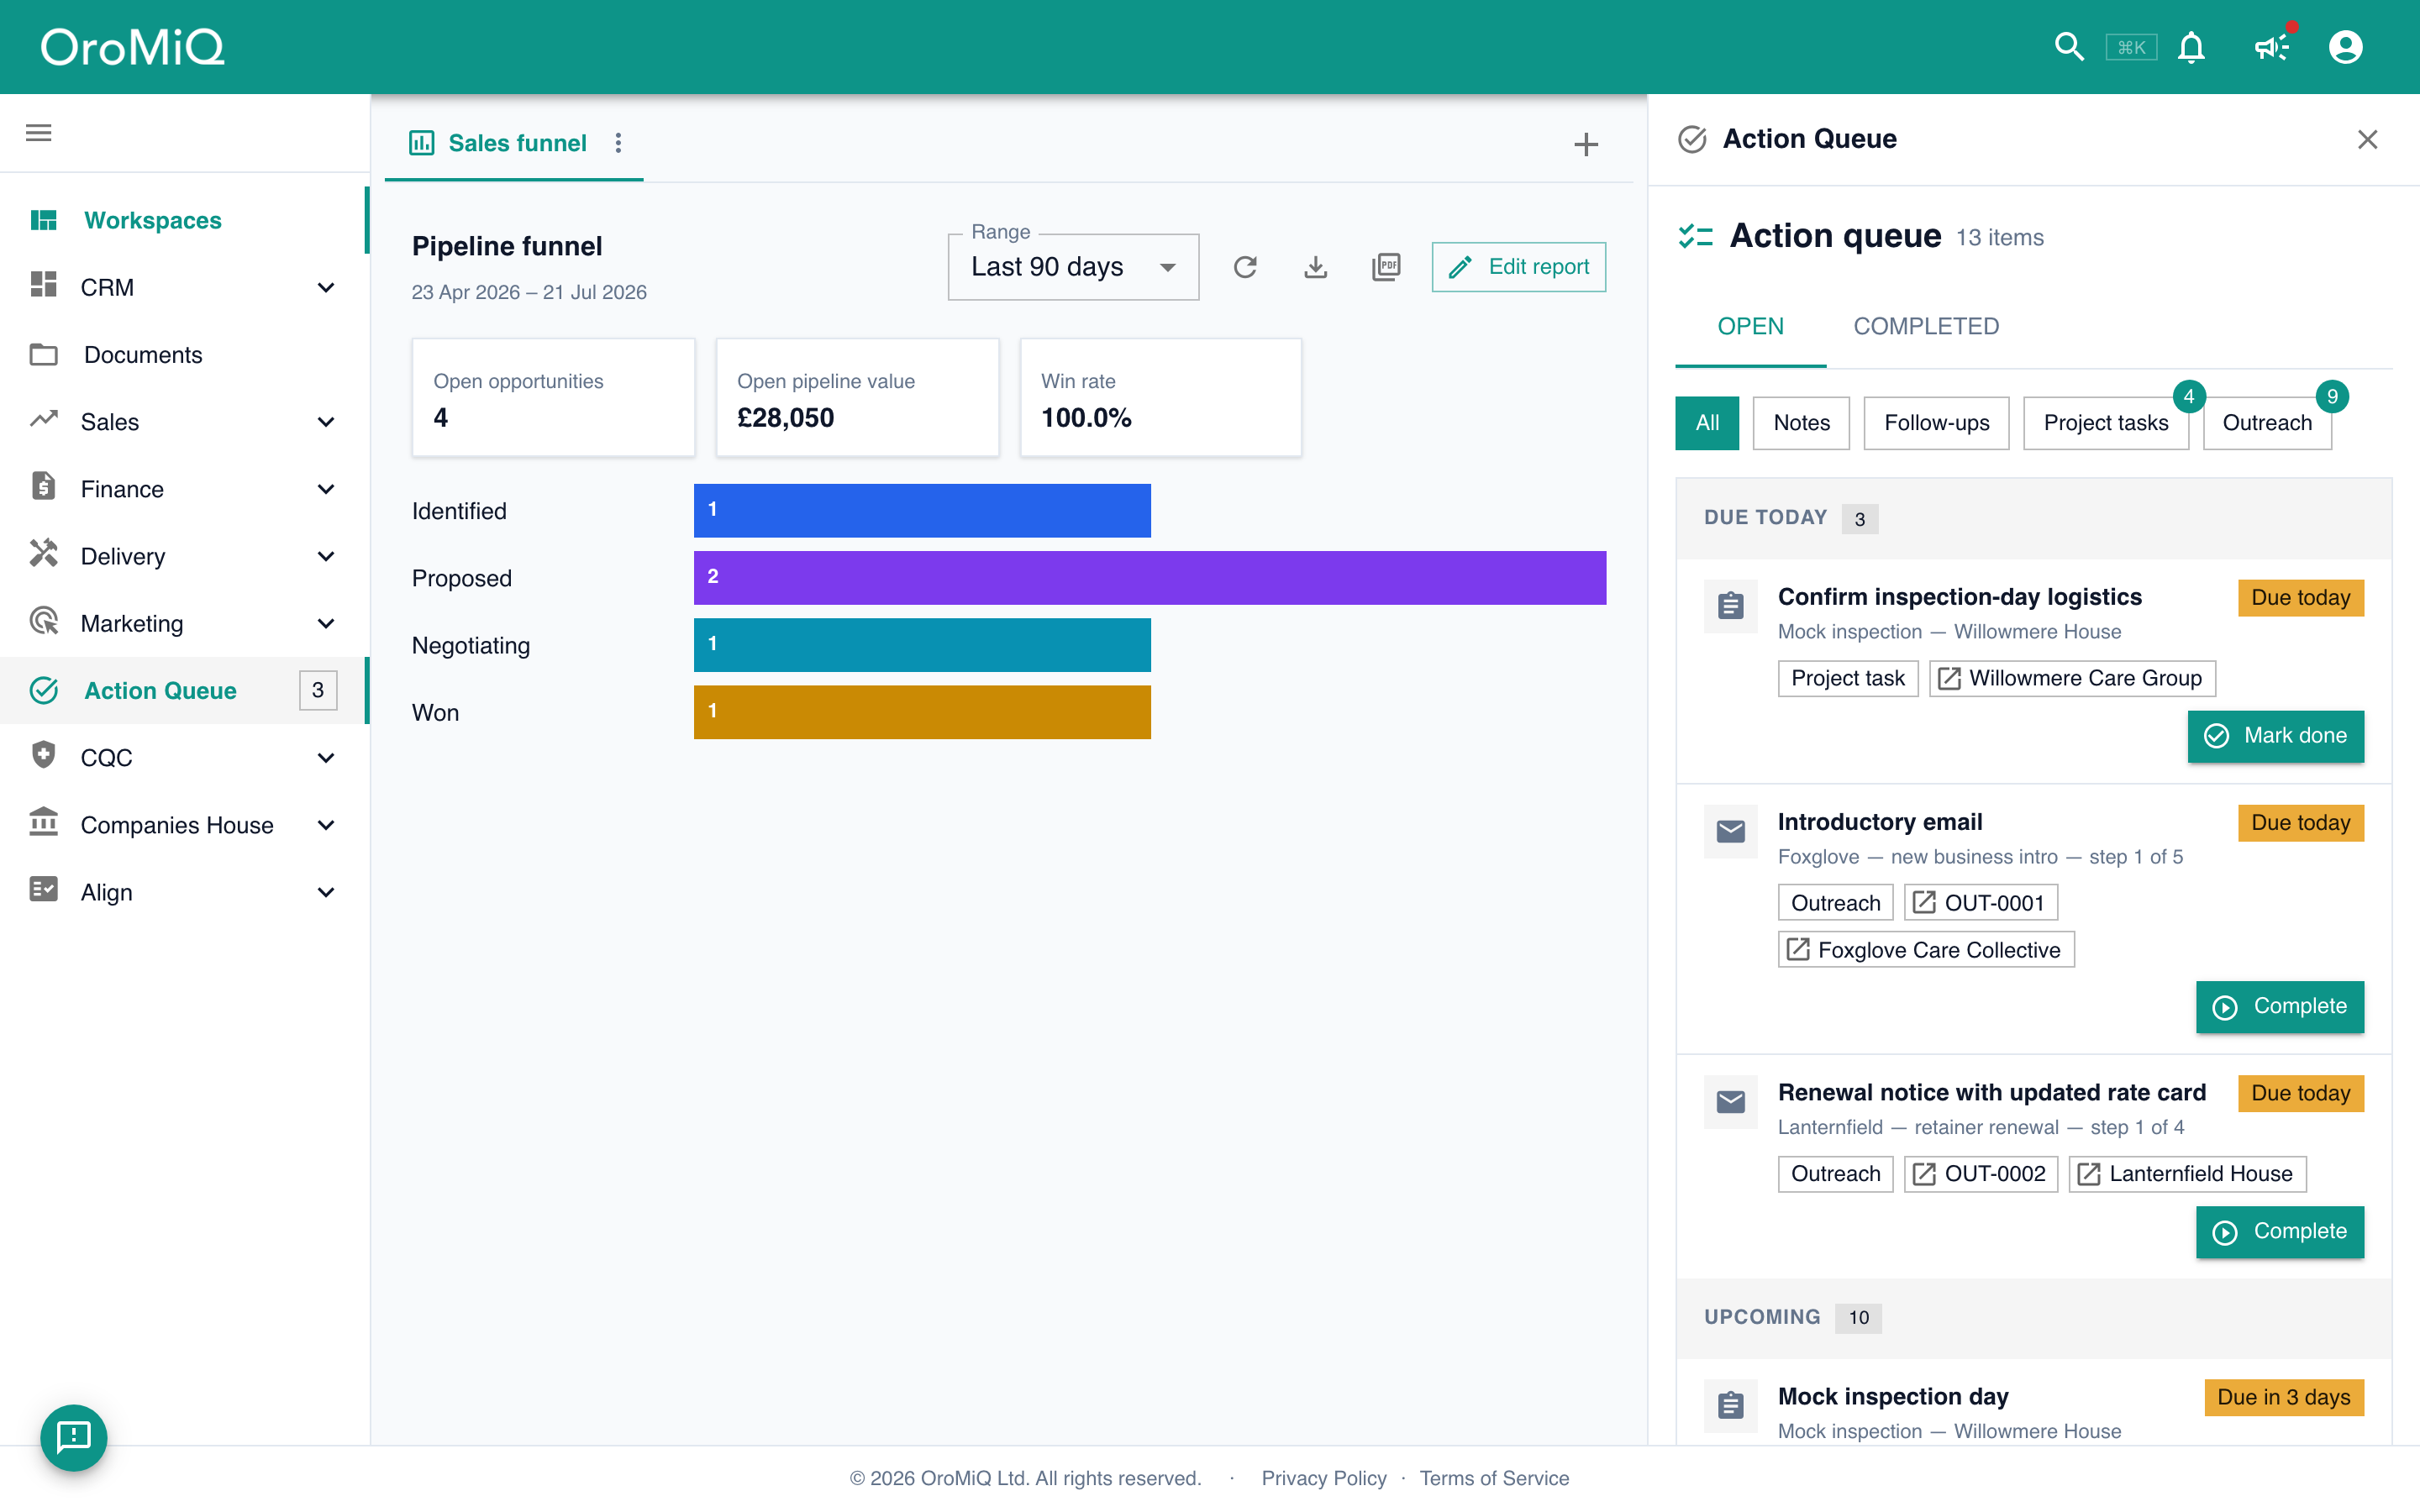
Task: Click the Open pipeline value card
Action: (x=857, y=398)
